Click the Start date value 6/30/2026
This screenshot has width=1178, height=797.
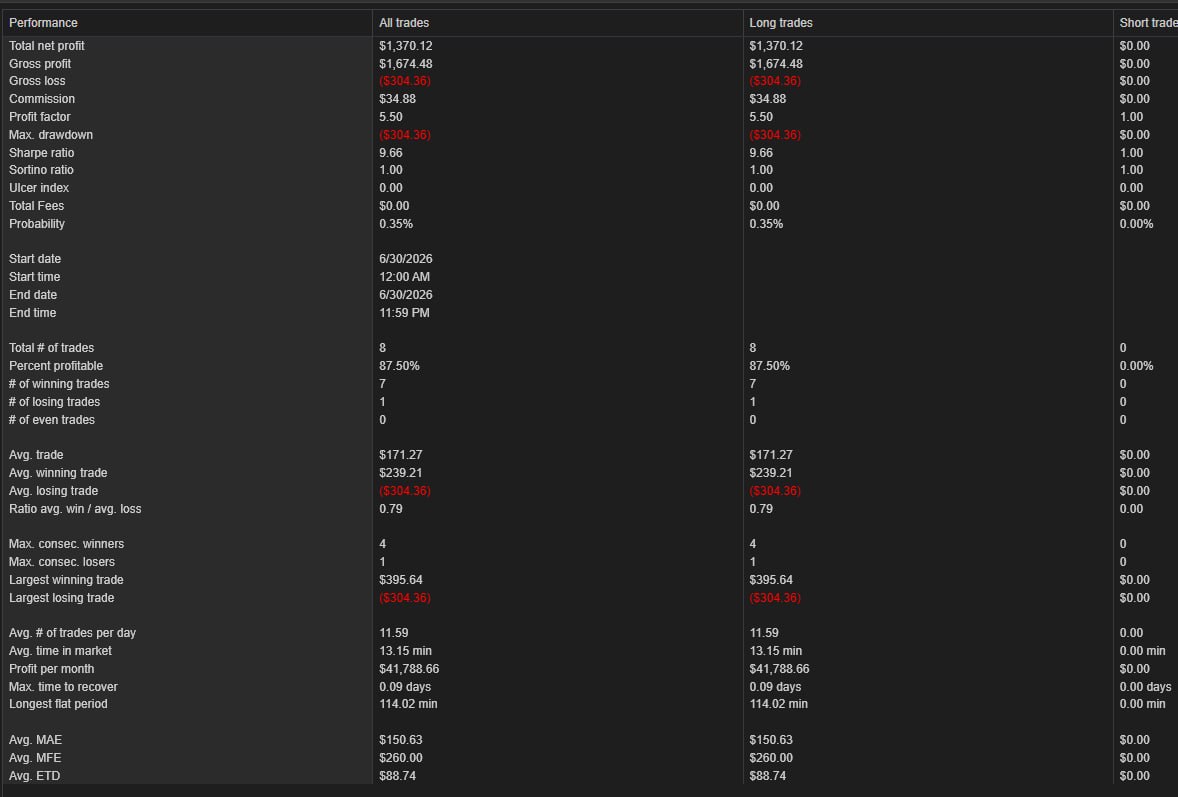[x=406, y=258]
